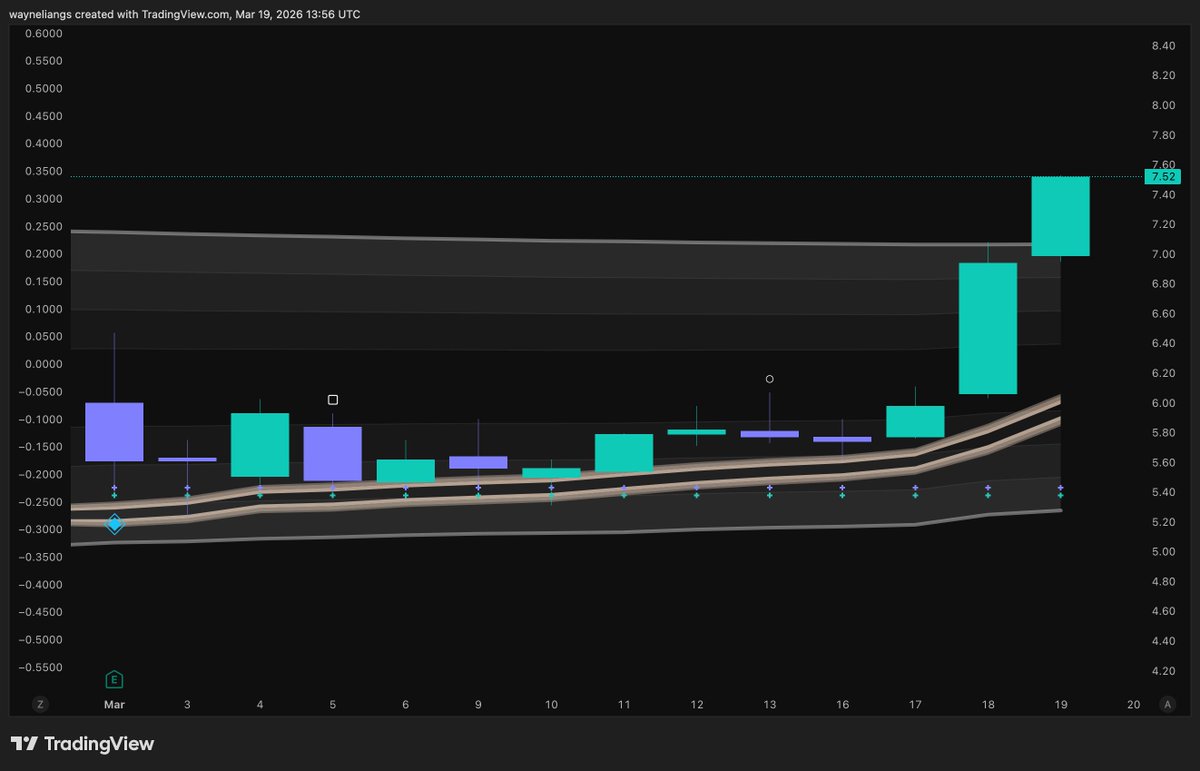Select the 7.52 current price label

[x=1163, y=177]
